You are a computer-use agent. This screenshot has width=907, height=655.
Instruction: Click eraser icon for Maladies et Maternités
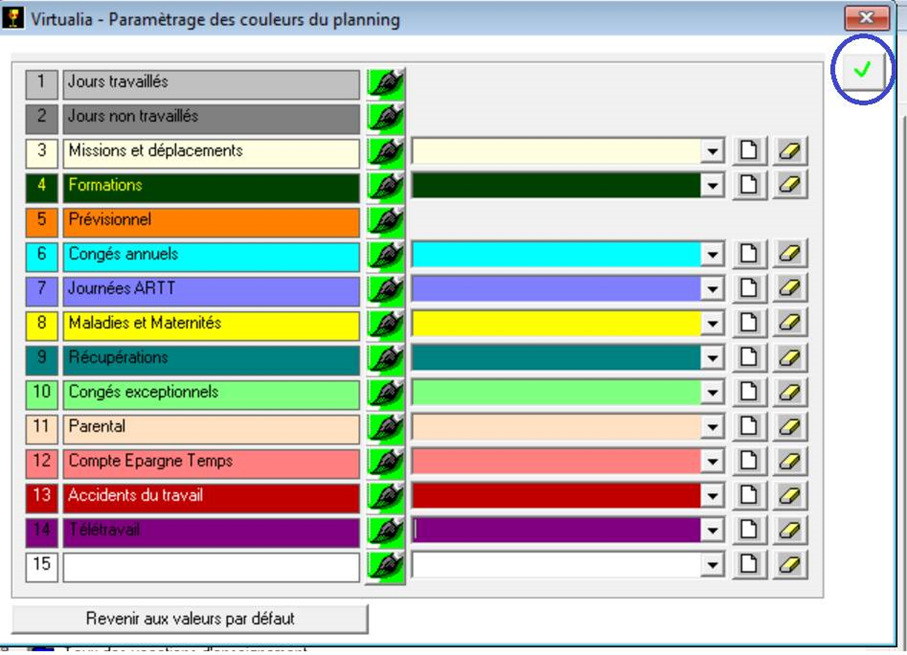789,324
